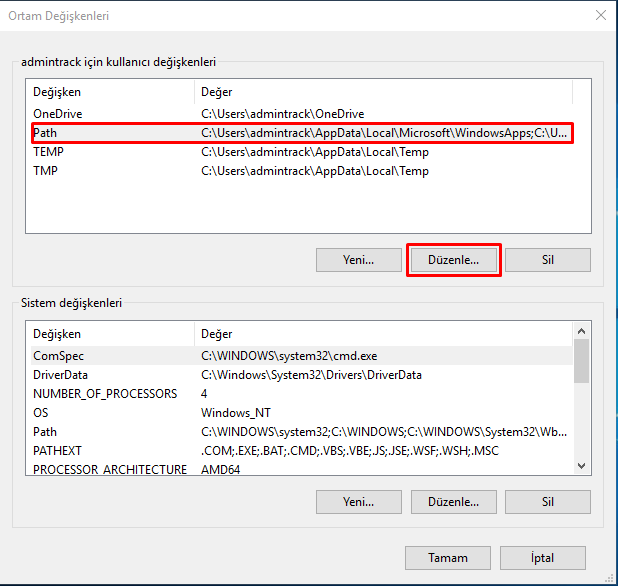Select the OneDrive user variable row
Screen dimensions: 618x586
pos(57,114)
